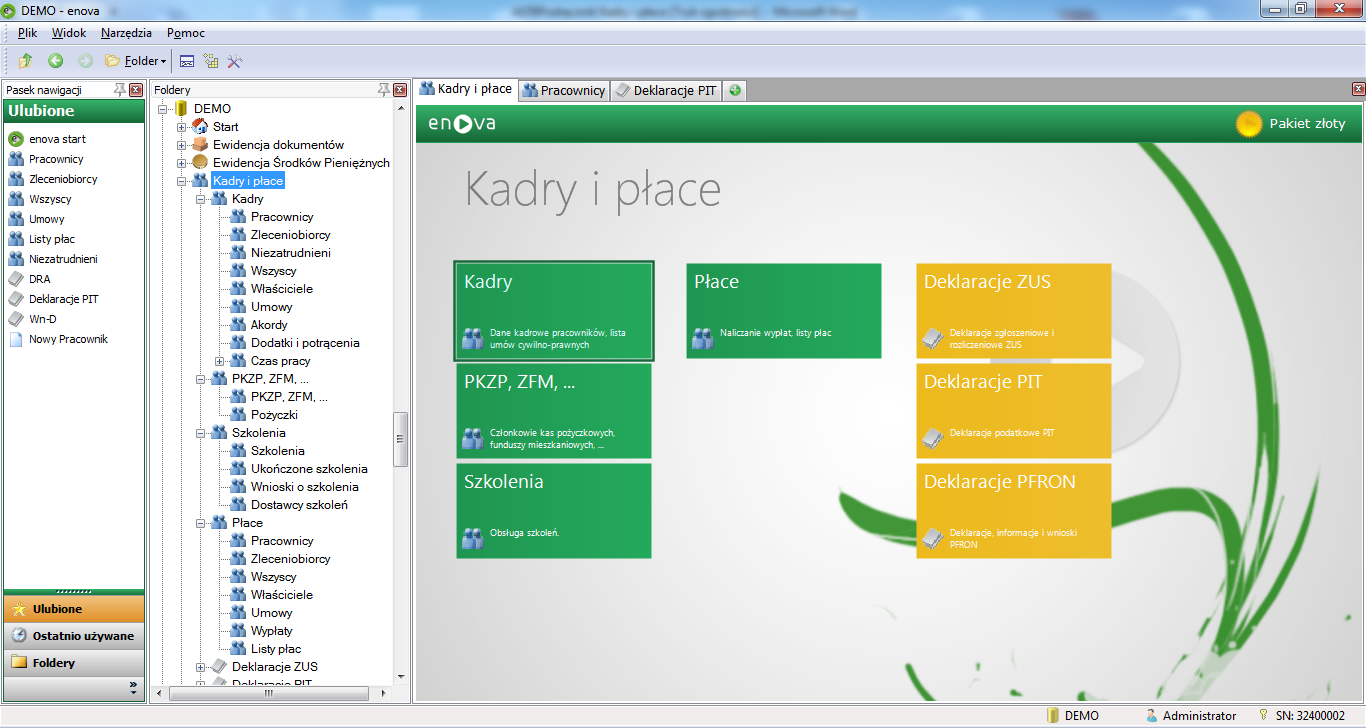The image size is (1366, 728).
Task: Close the Foldery panel
Action: pos(400,90)
